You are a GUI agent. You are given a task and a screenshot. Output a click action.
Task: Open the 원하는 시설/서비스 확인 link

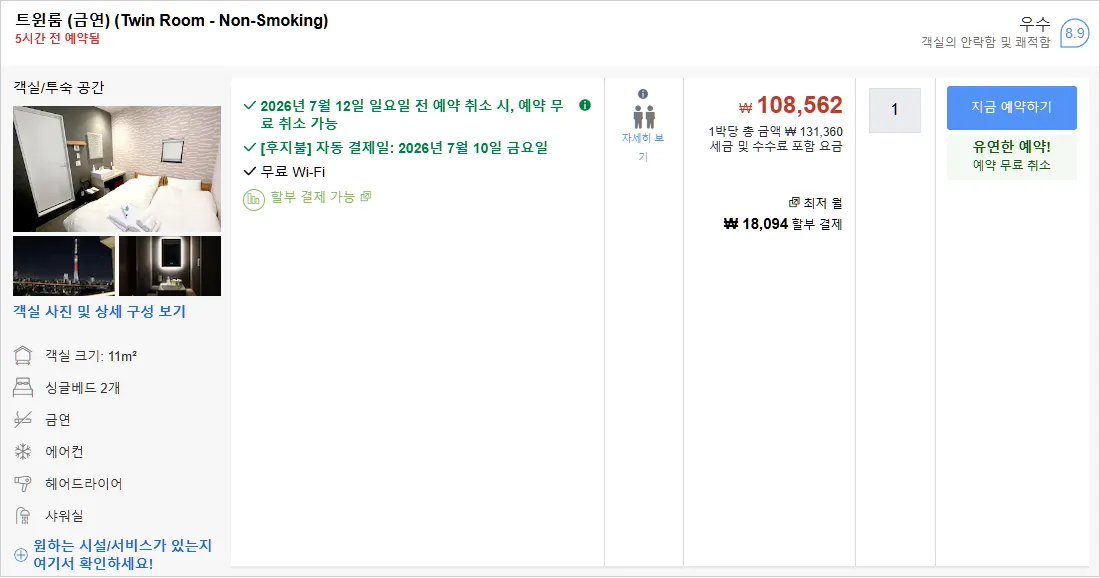123,554
